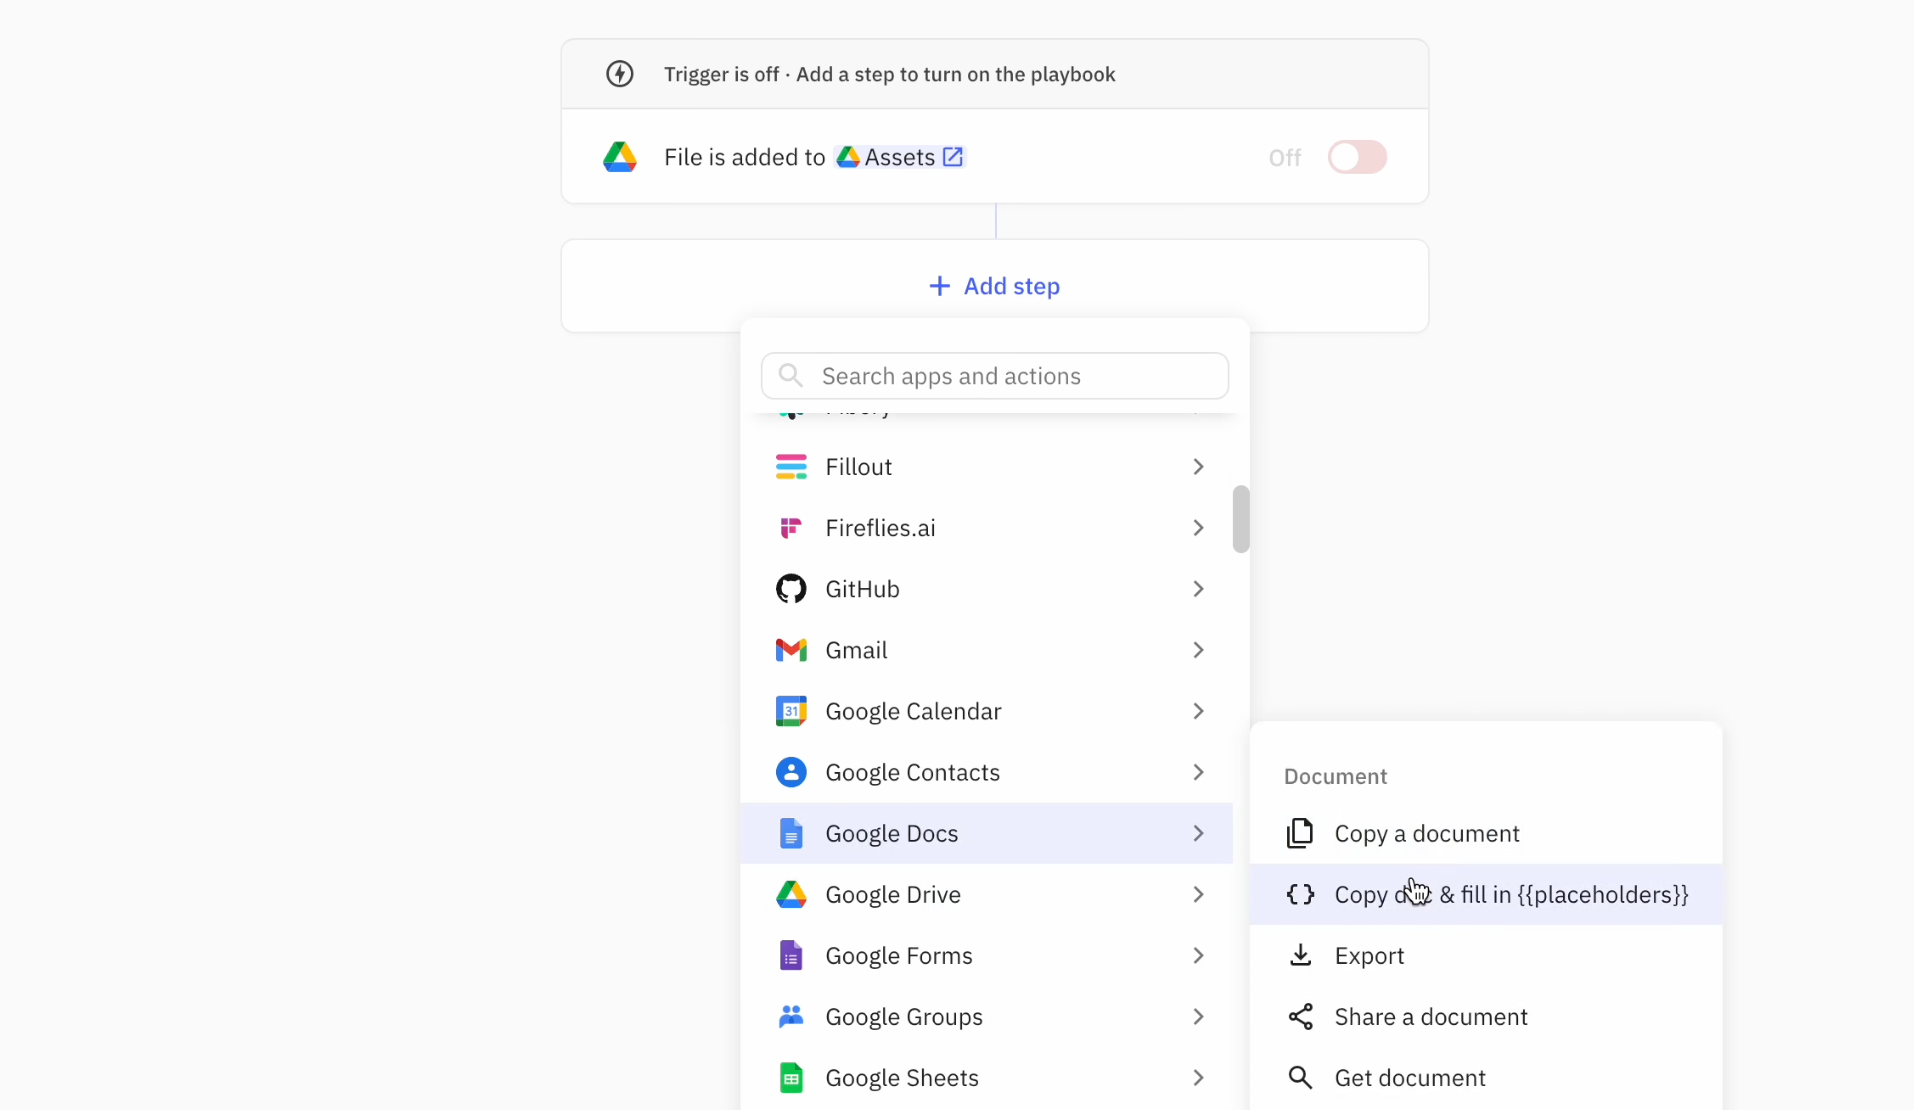Click the Google Drive icon in app list

pos(791,894)
